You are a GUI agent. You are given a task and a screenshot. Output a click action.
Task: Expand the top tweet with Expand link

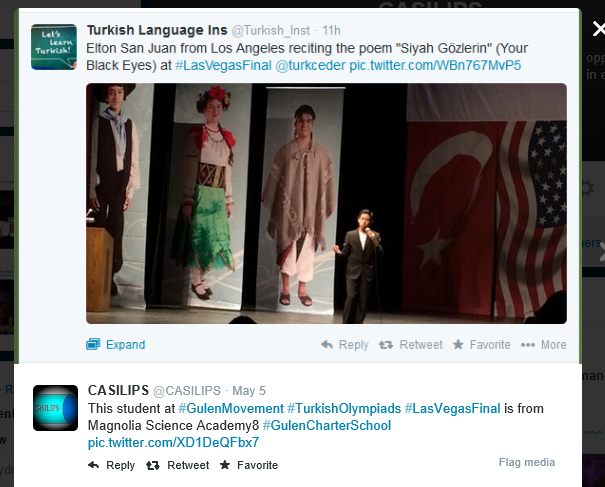tap(125, 345)
